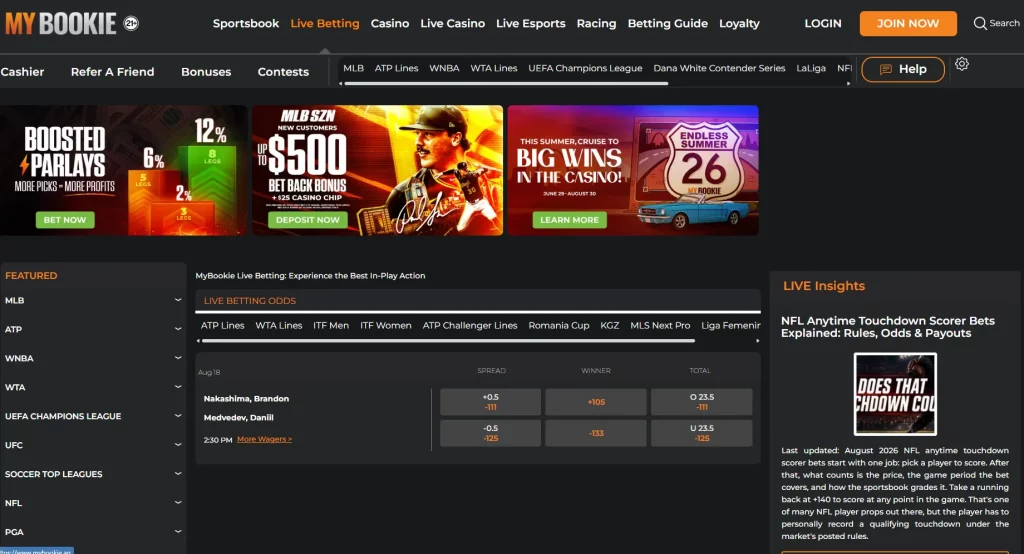Go to the Cashier page
1024x554 pixels.
pos(22,72)
